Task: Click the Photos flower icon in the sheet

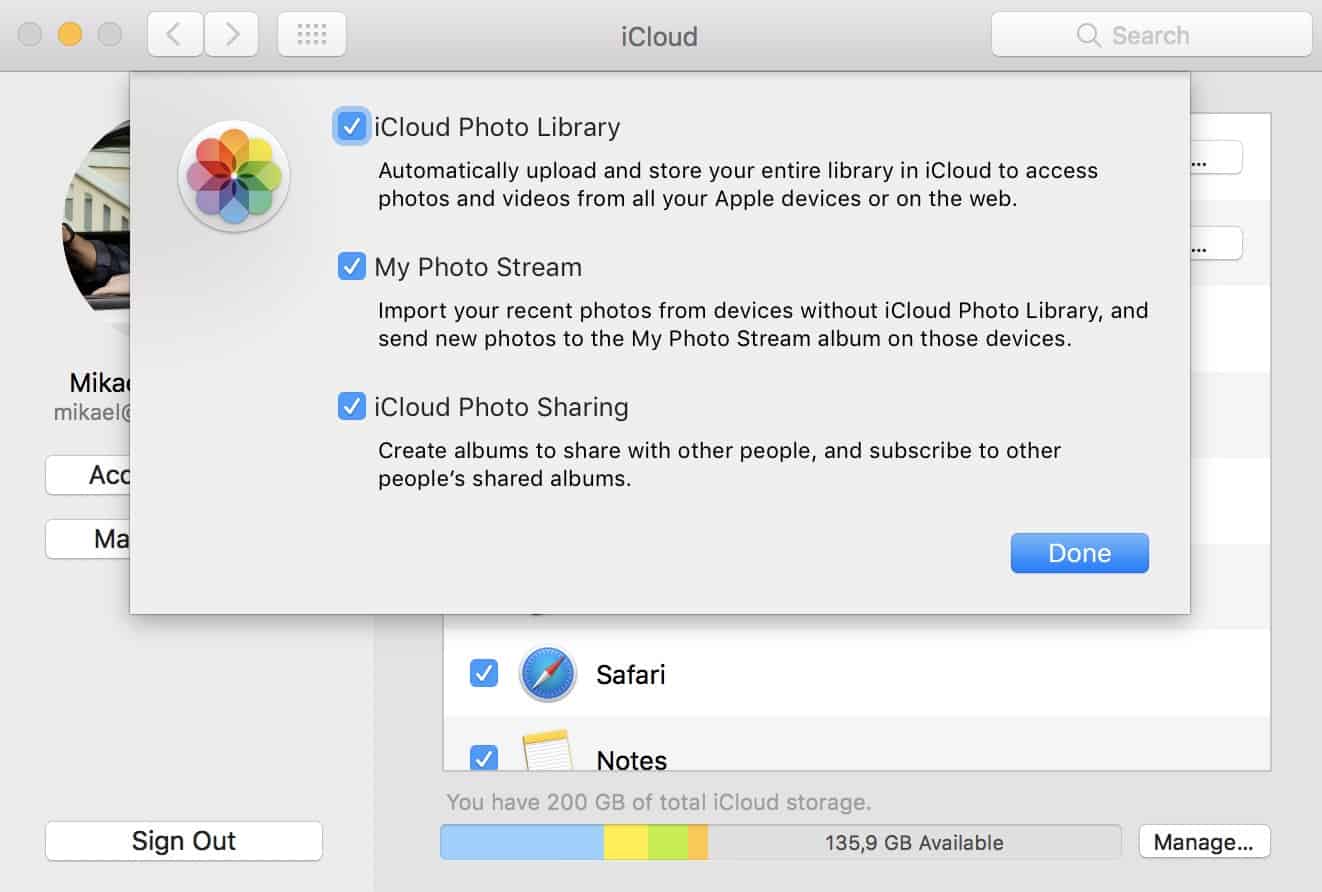Action: [x=234, y=176]
